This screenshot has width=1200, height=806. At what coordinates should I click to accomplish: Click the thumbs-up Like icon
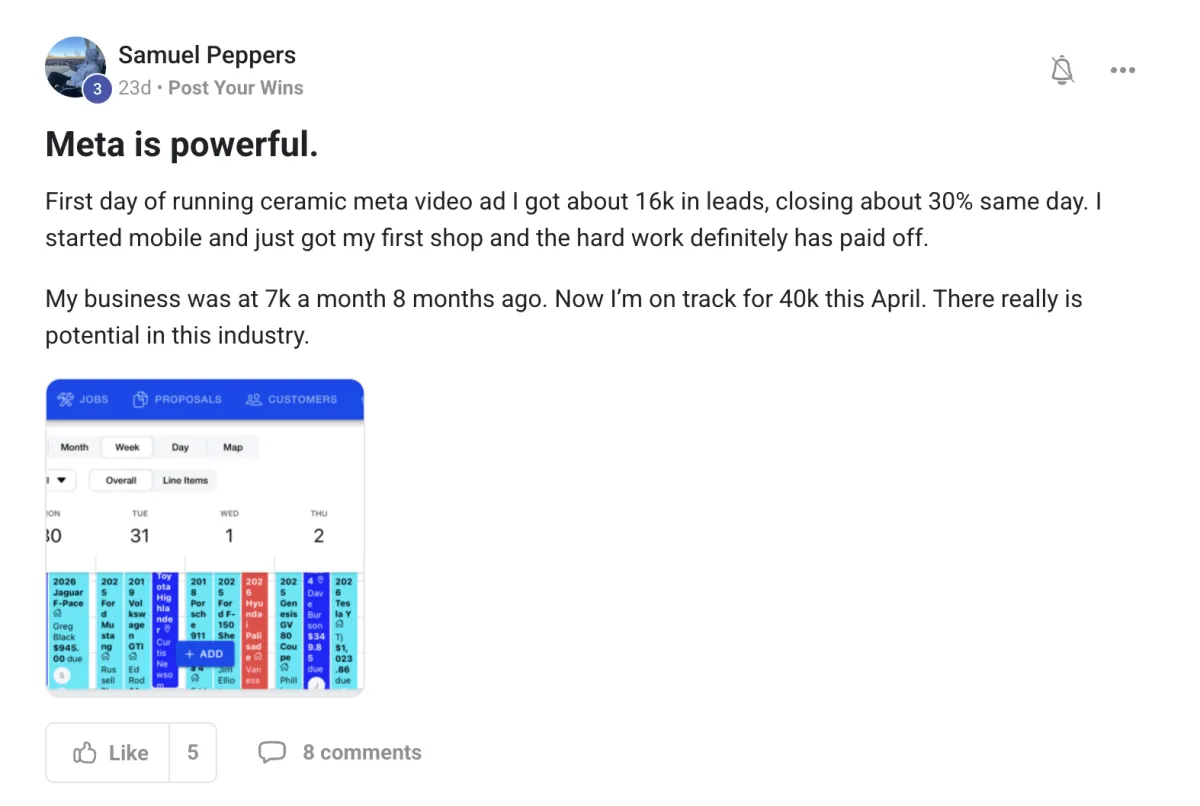(x=85, y=752)
